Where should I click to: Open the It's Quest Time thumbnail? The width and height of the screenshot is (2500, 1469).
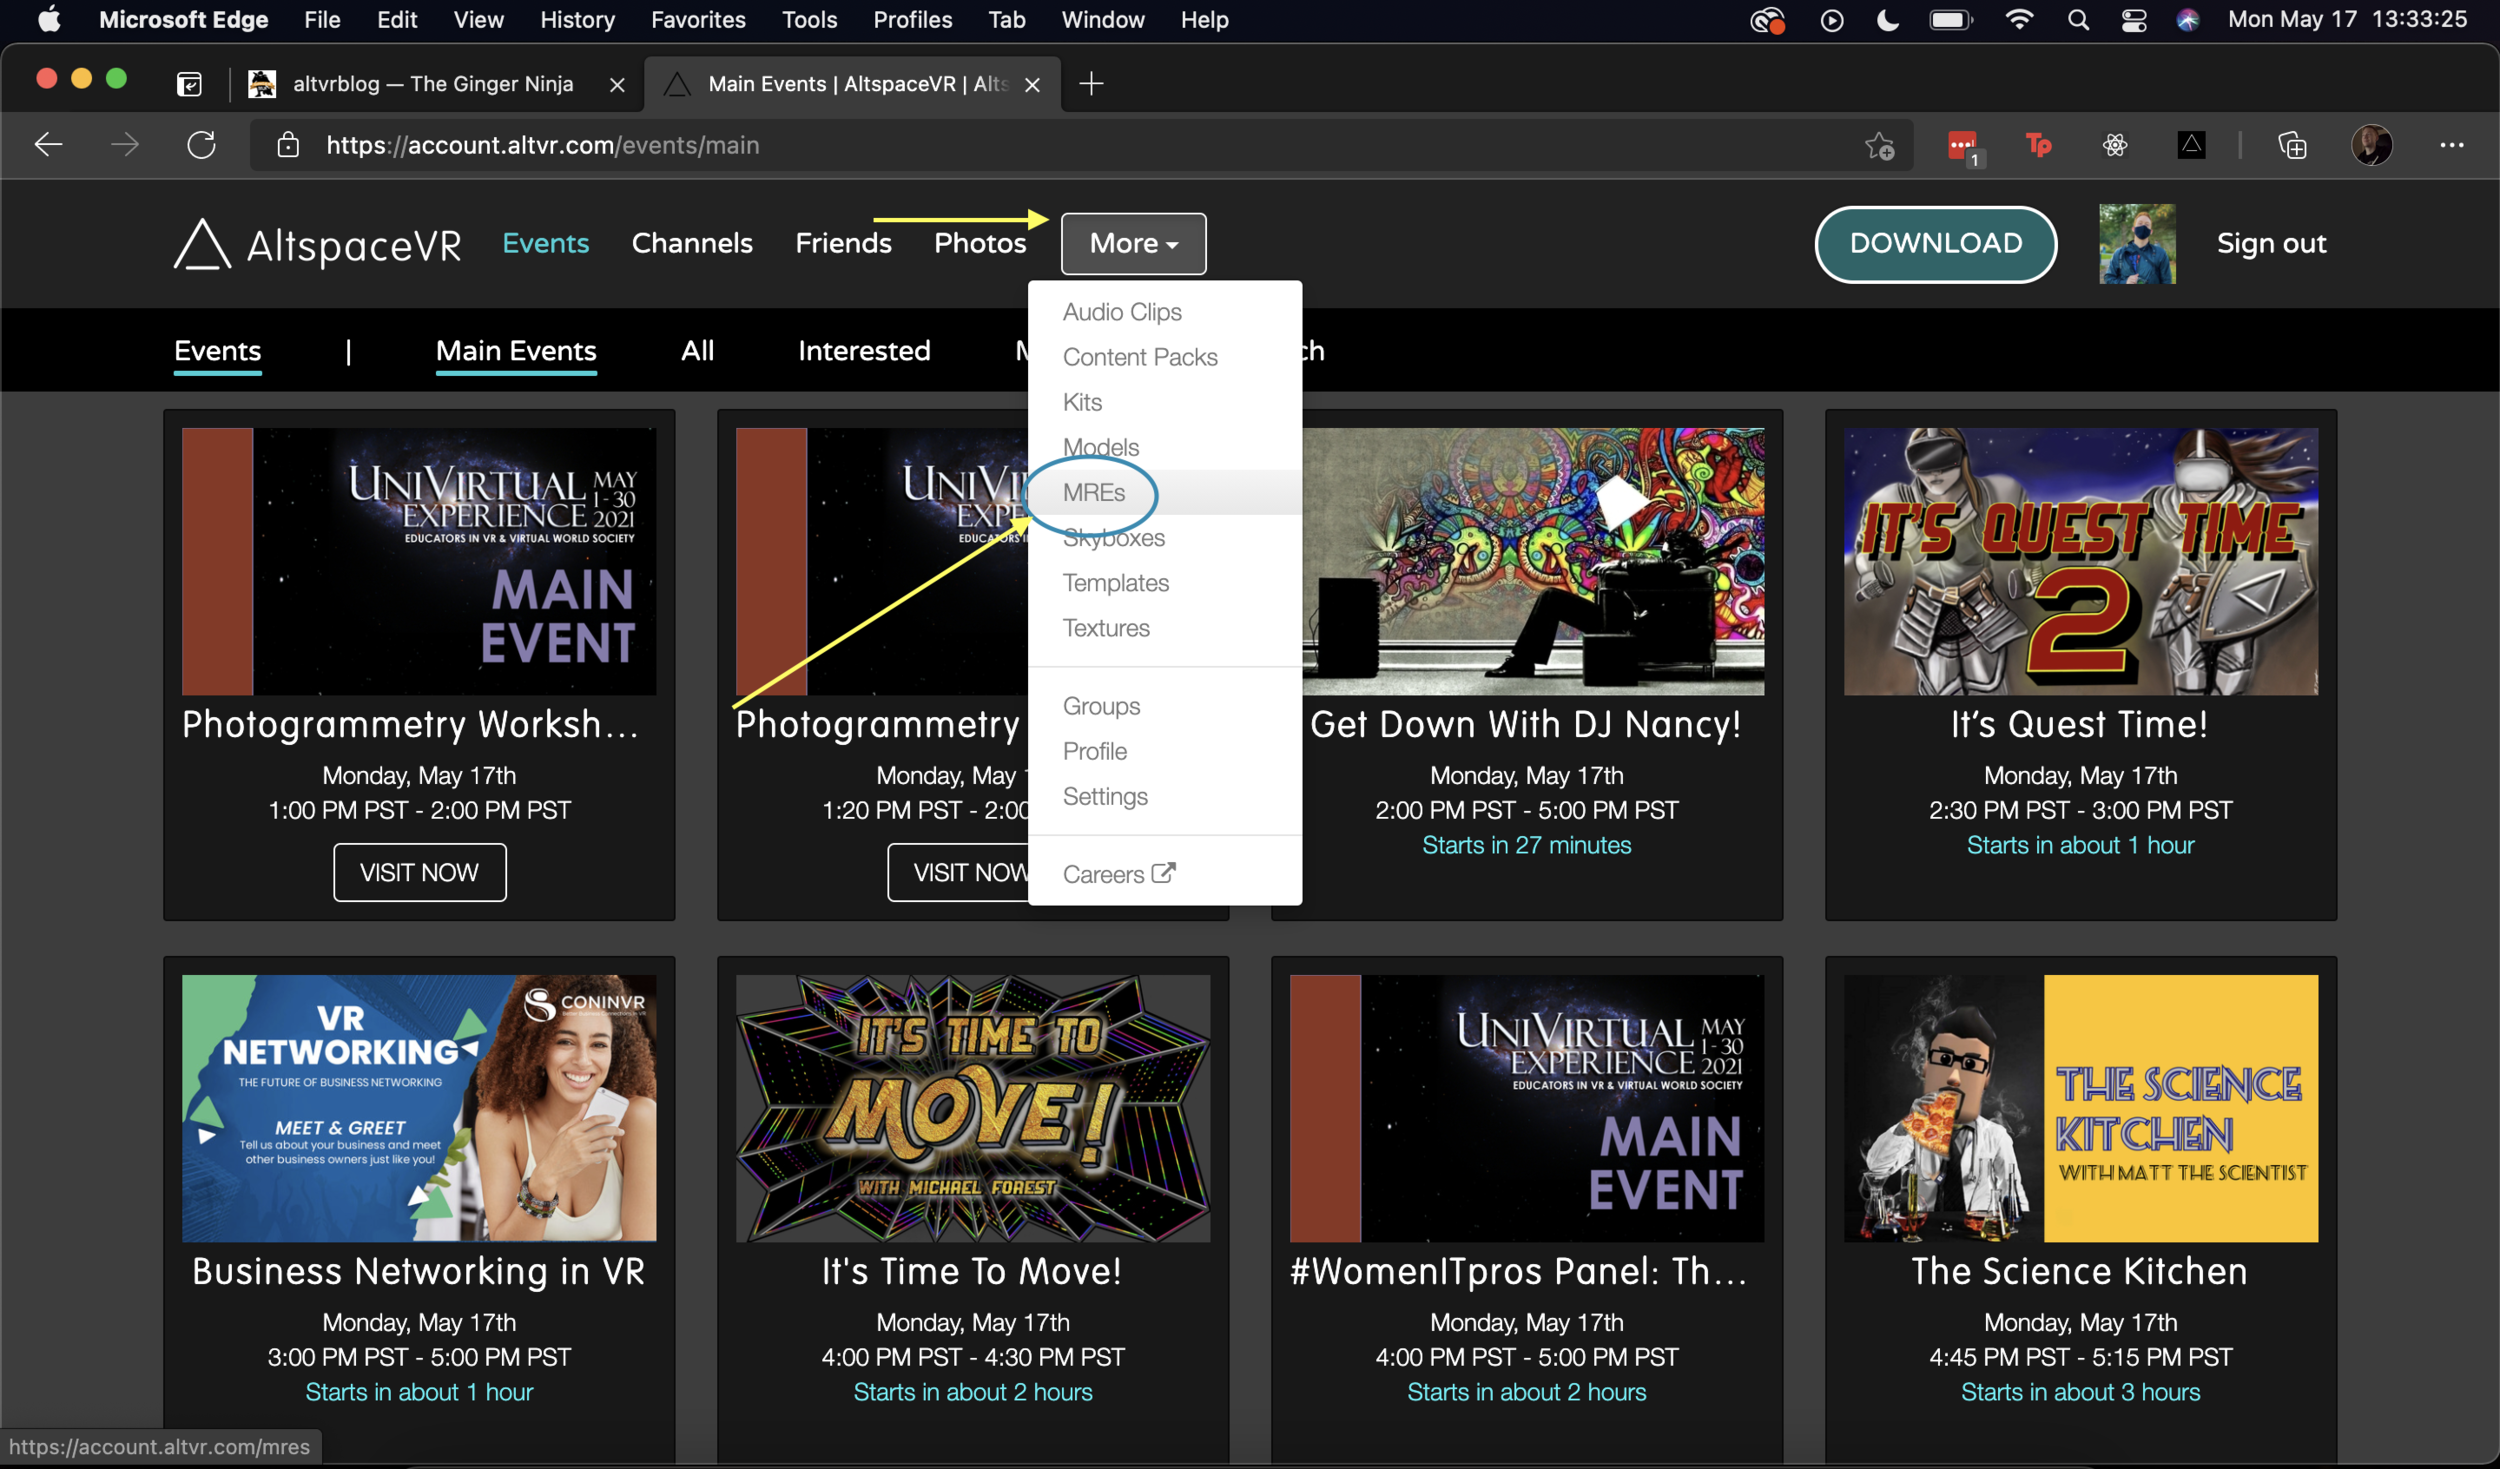pyautogui.click(x=2080, y=561)
